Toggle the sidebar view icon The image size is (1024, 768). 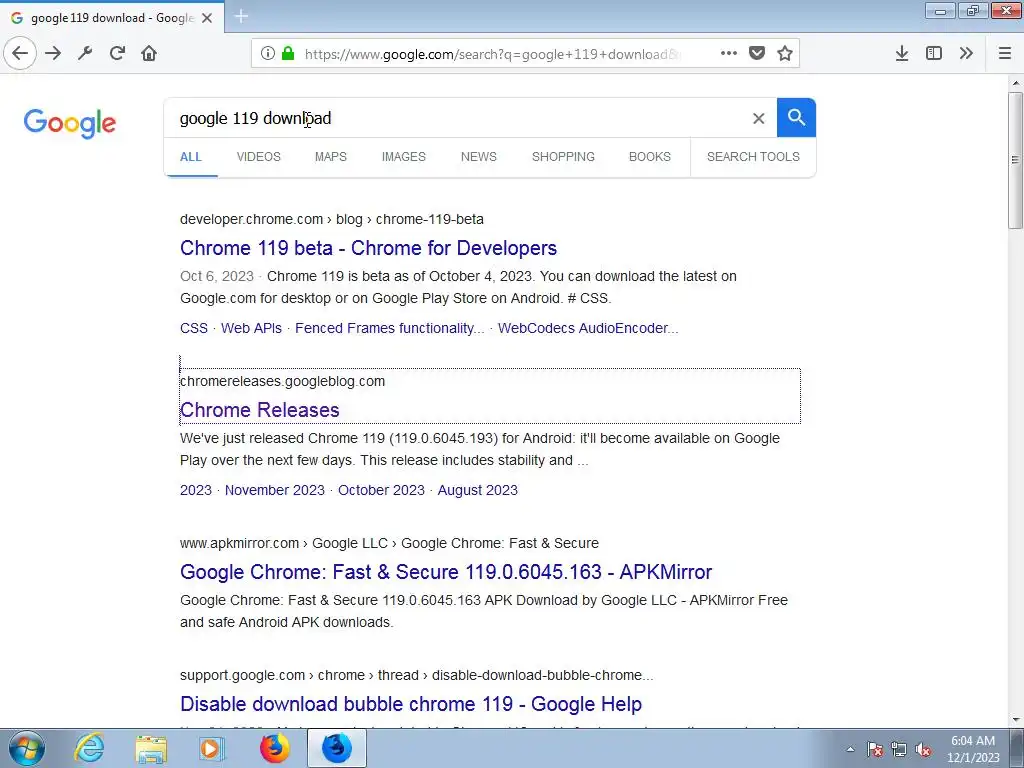coord(934,53)
